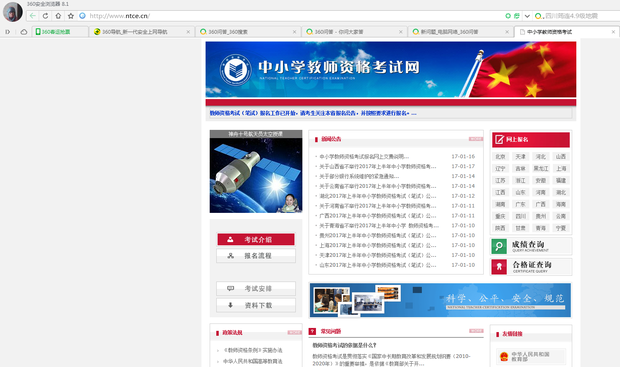
Task: Click the red certificate query icon
Action: pos(499,267)
